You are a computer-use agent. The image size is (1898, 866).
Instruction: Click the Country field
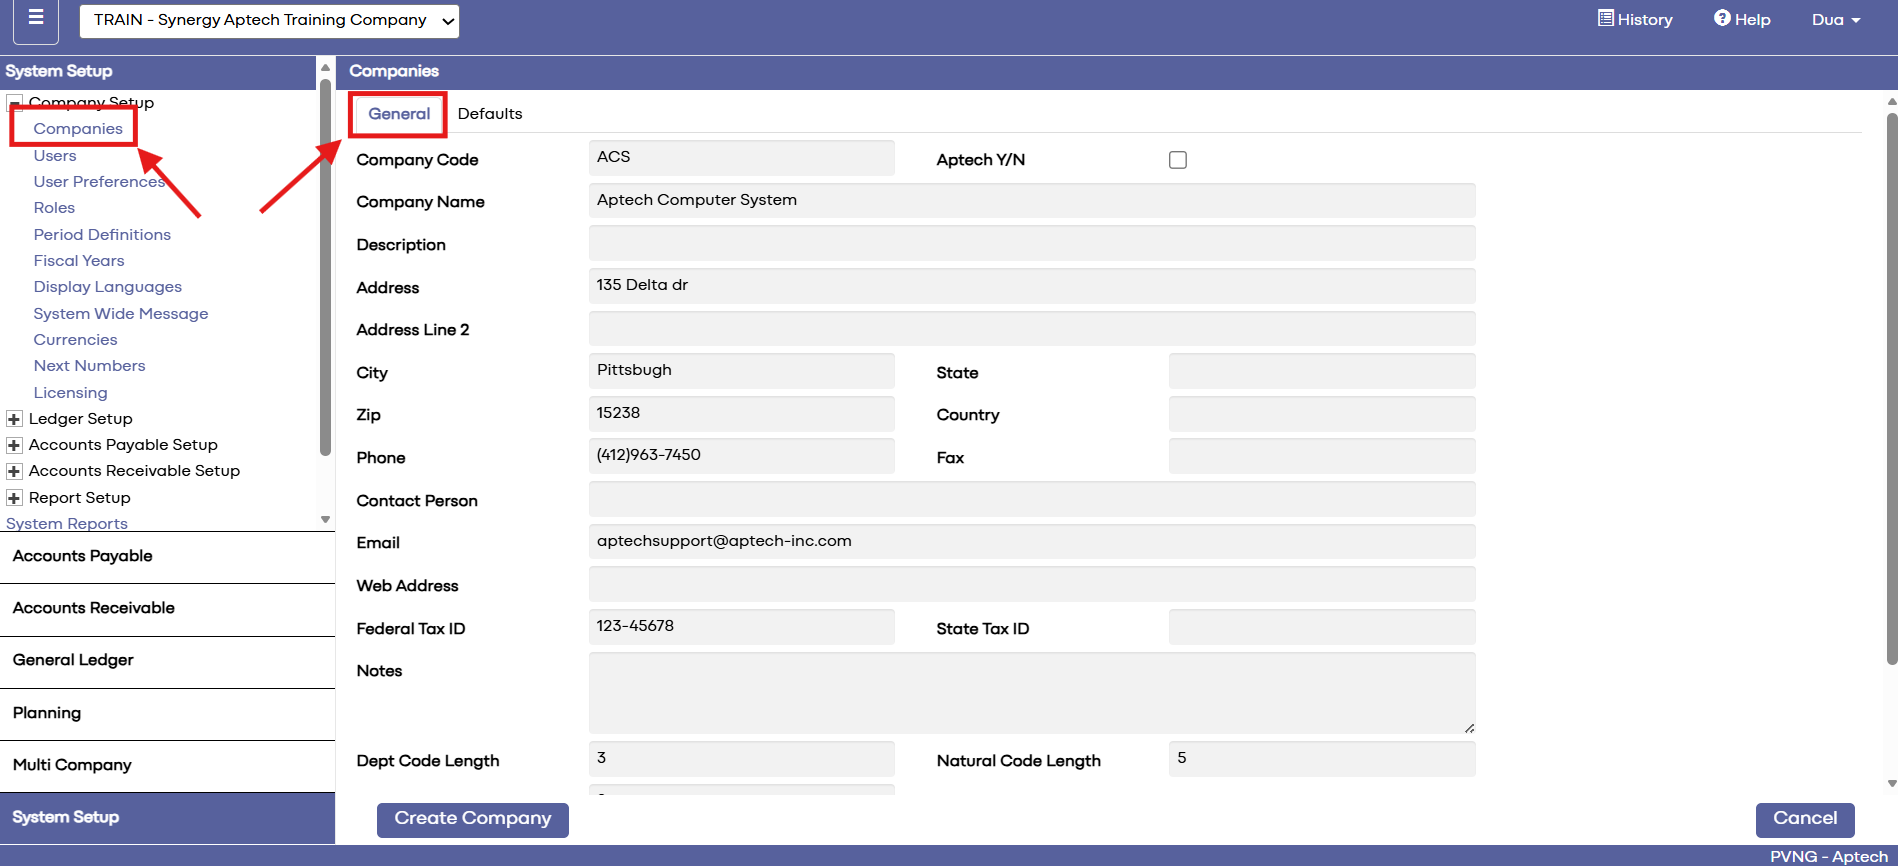tap(1322, 414)
